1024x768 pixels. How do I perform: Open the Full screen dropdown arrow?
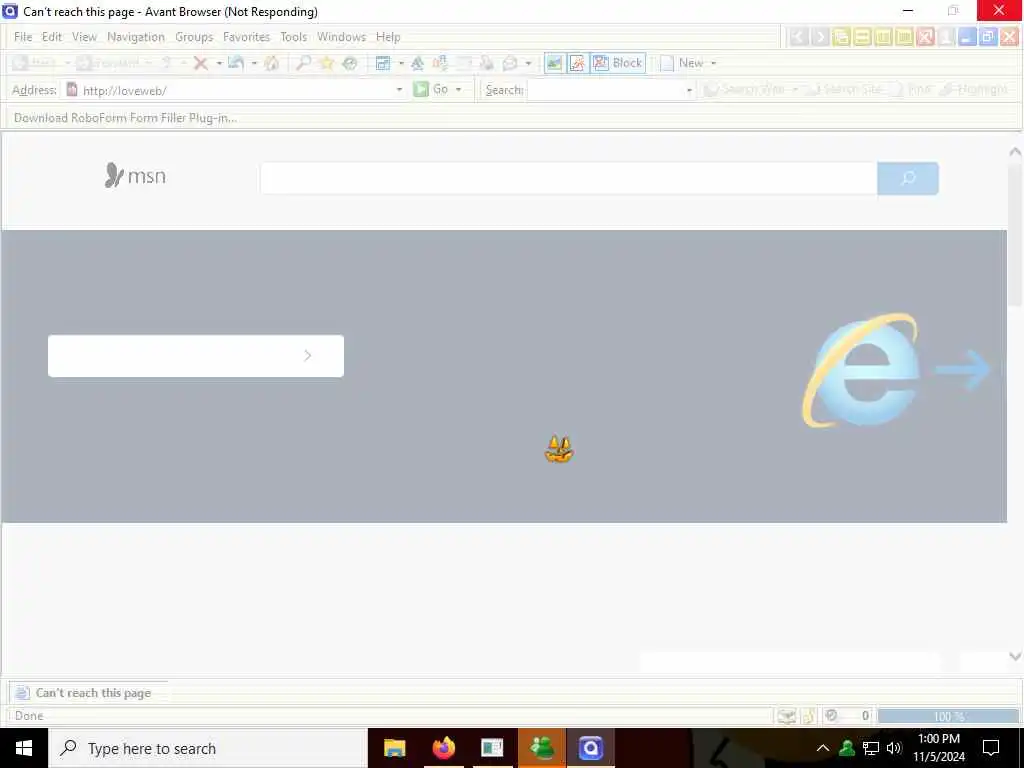click(x=401, y=63)
